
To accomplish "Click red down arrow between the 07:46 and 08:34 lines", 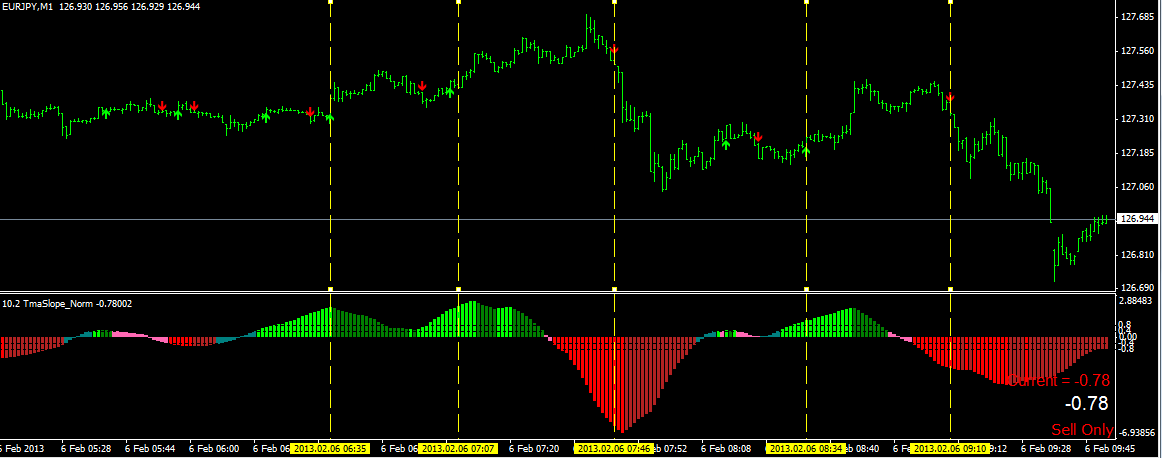I will point(757,136).
